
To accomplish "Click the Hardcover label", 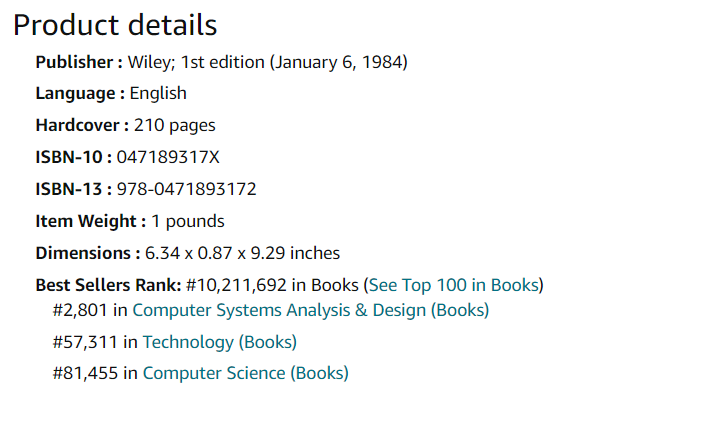I will [82, 125].
